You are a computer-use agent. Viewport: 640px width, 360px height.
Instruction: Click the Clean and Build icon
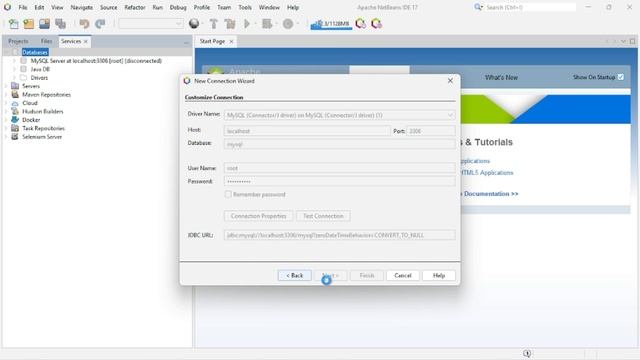click(x=230, y=24)
